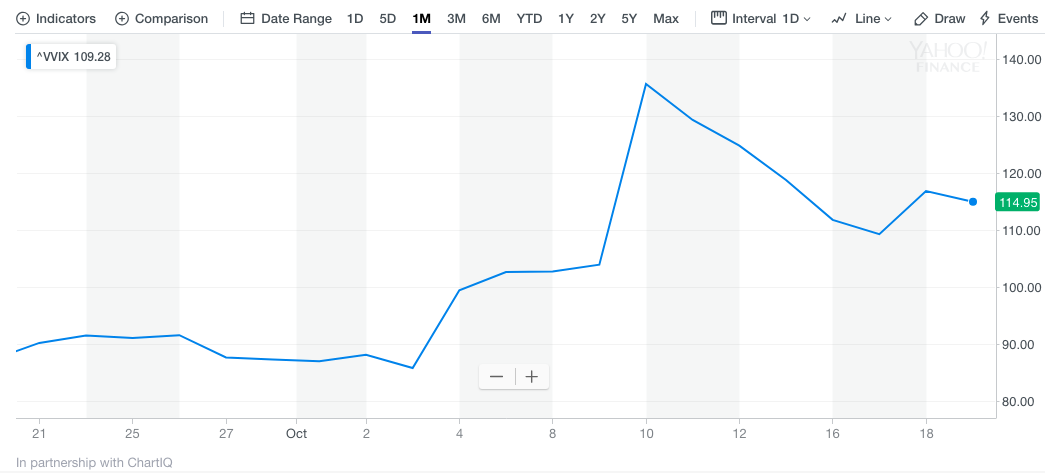Click the ^VVIX series color swatch
The image size is (1045, 473).
(29, 57)
